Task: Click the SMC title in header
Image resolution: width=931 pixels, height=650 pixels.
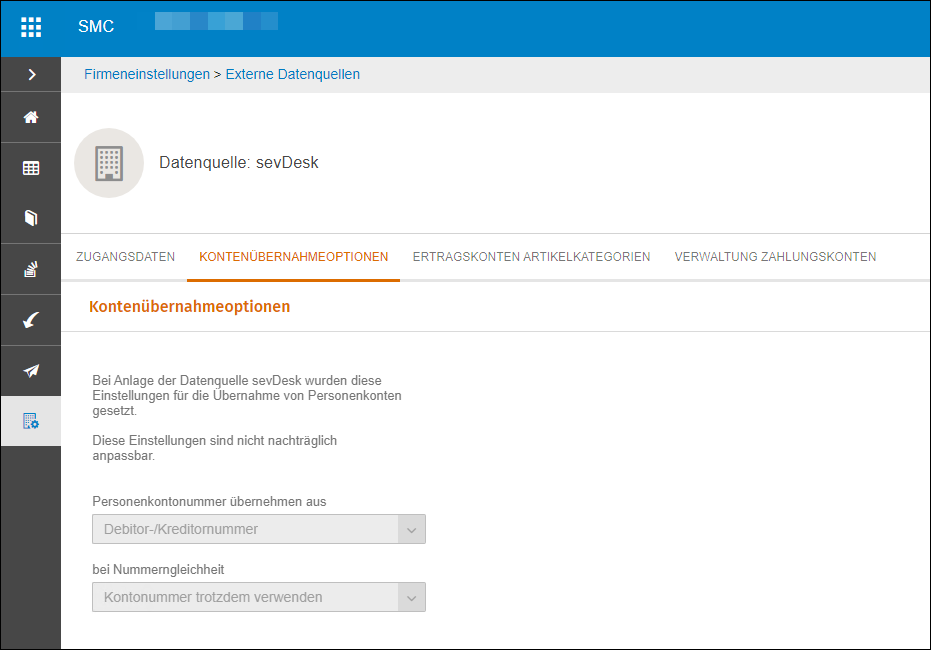Action: click(x=96, y=27)
